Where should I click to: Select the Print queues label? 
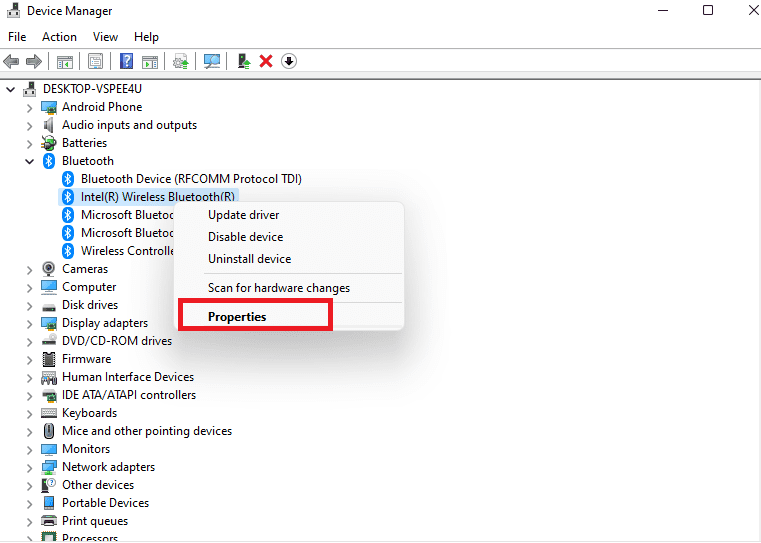click(95, 521)
